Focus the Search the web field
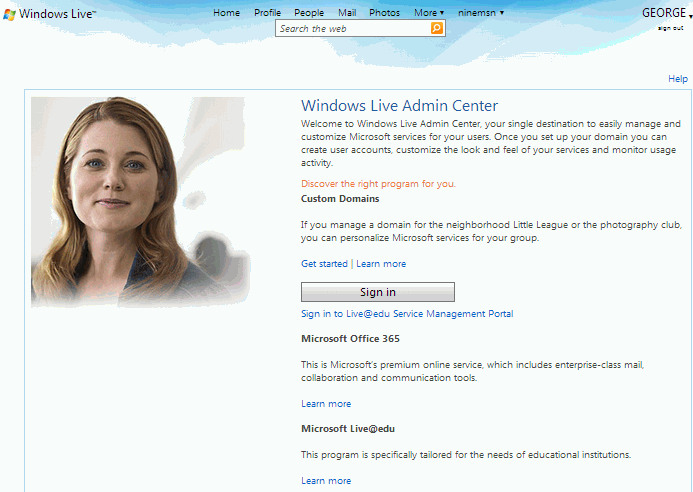Image resolution: width=693 pixels, height=492 pixels. point(354,29)
